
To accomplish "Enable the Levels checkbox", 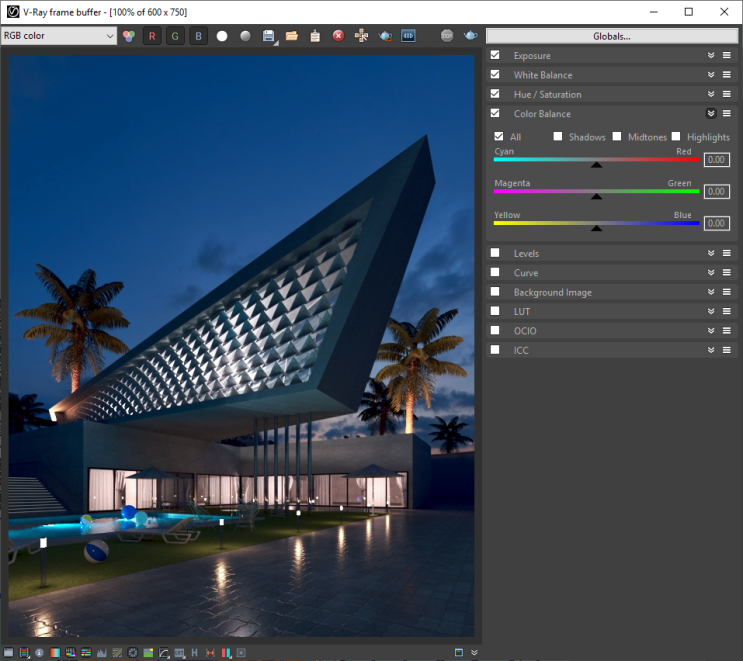I will tap(495, 253).
